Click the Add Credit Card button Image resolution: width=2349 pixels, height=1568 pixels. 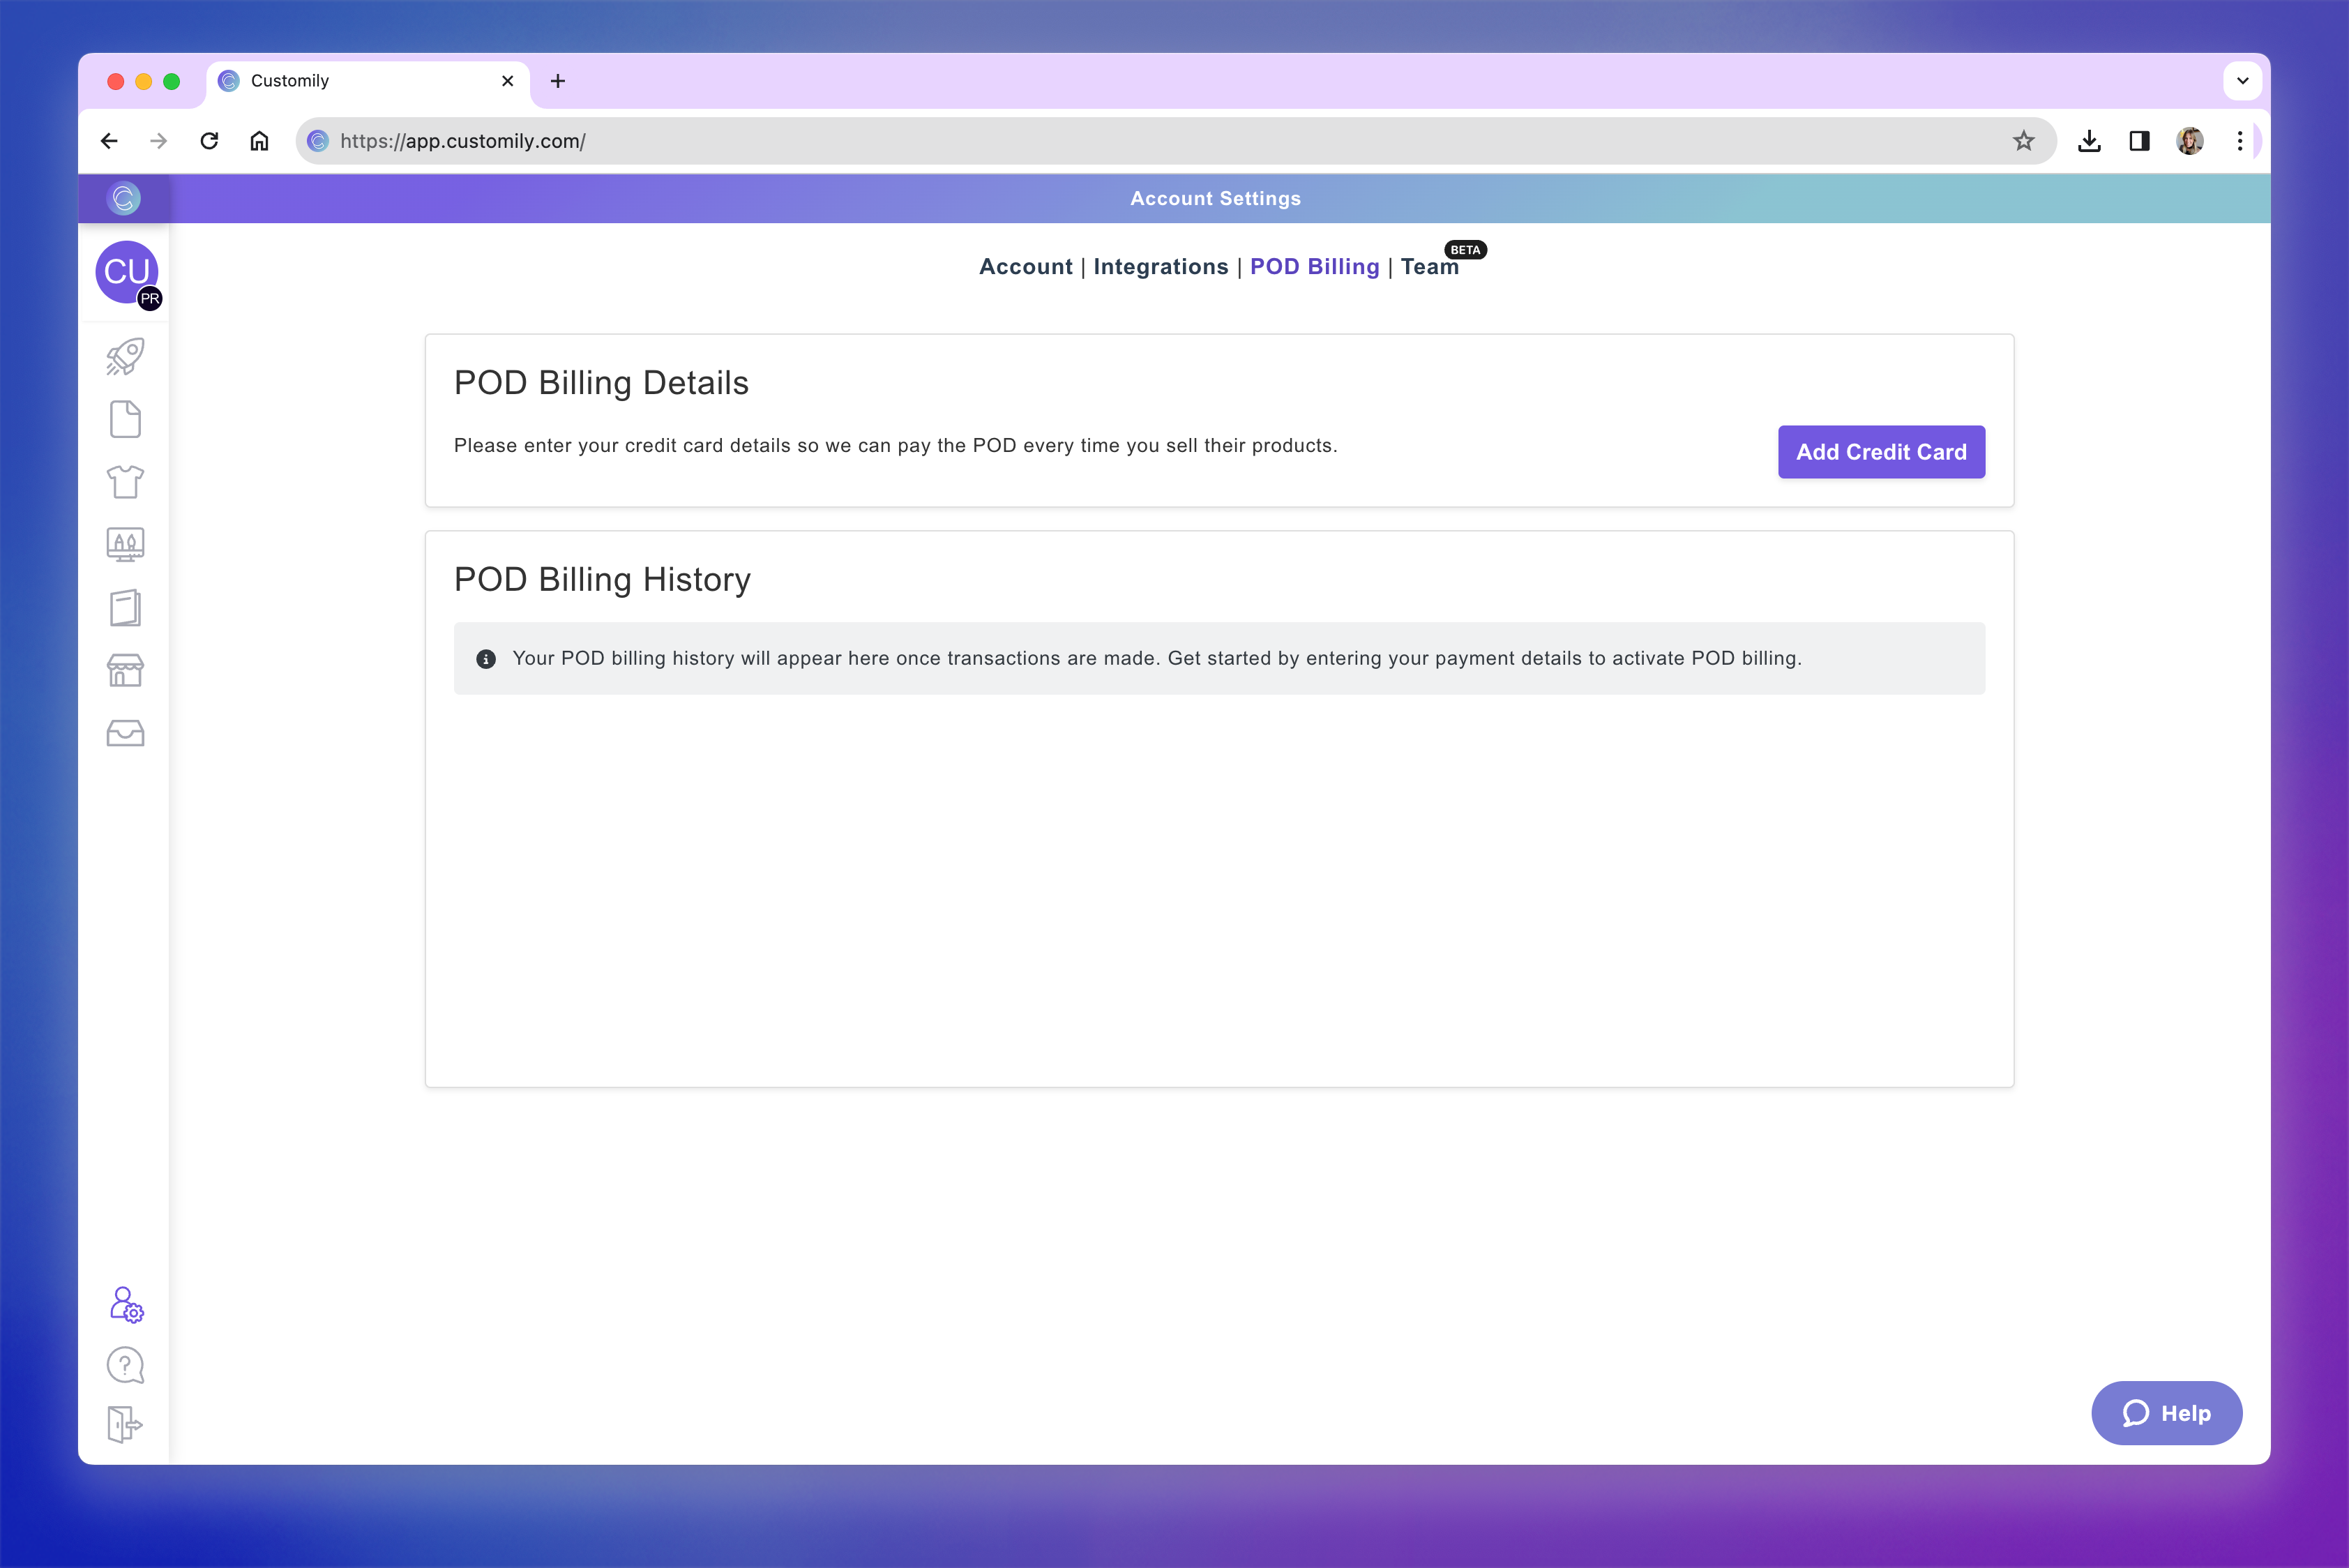pyautogui.click(x=1881, y=452)
